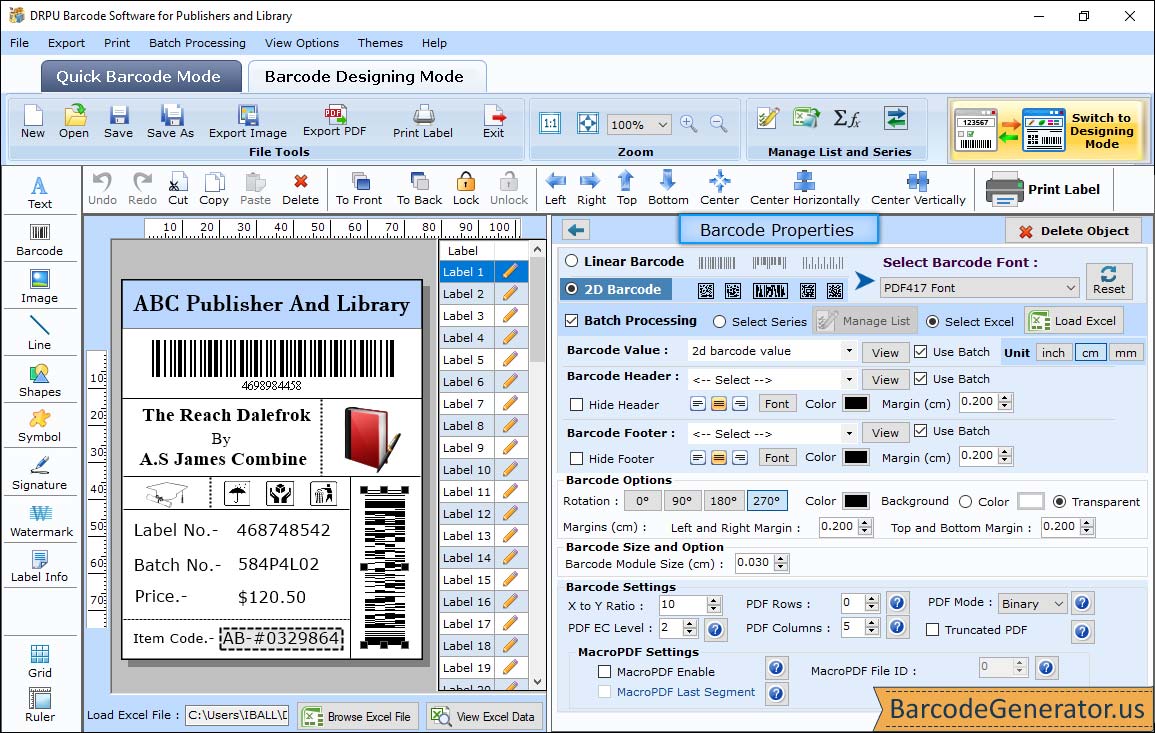The width and height of the screenshot is (1155, 733).
Task: Increase PDF EC Level stepper
Action: [x=689, y=624]
